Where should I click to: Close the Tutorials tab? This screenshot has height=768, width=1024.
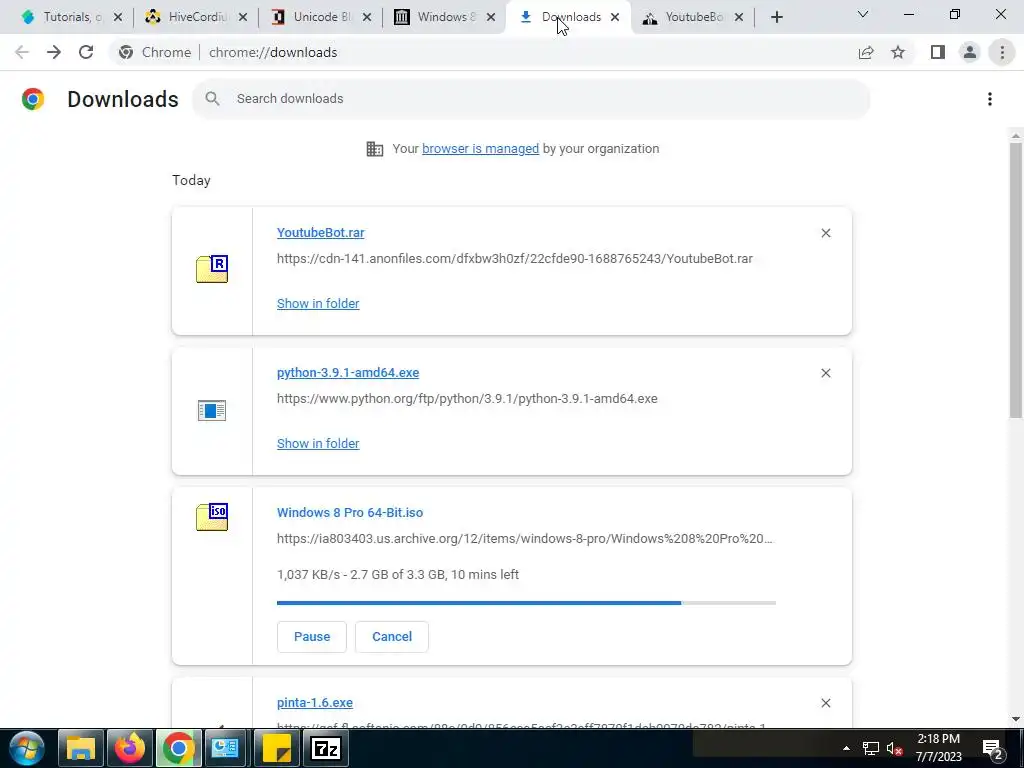(118, 18)
